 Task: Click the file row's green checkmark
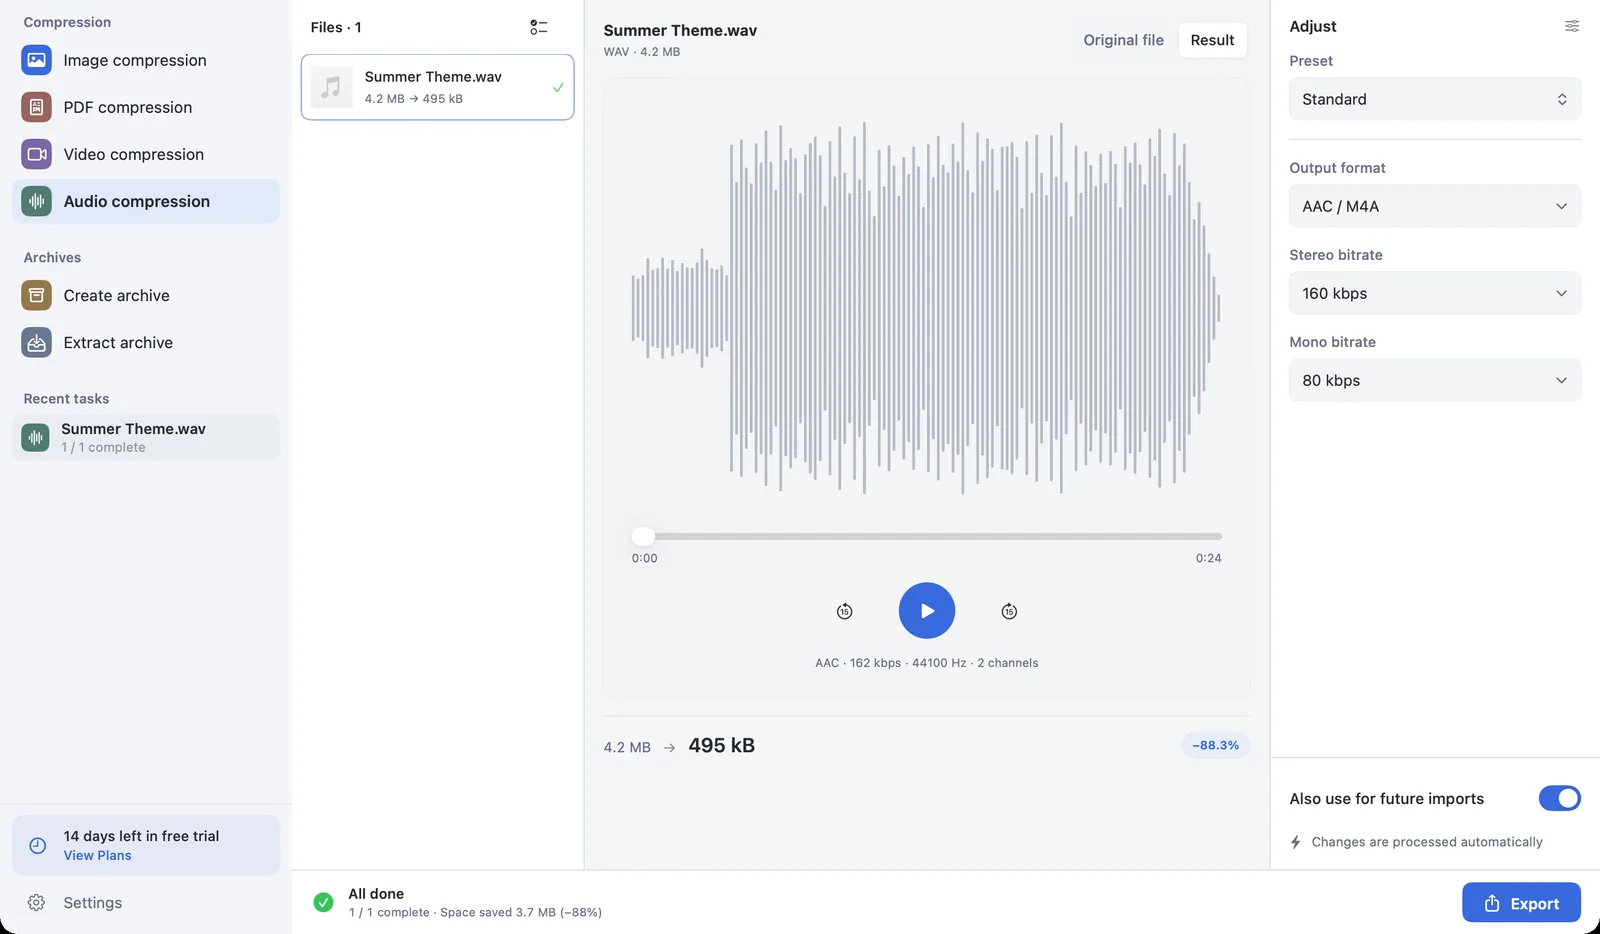pyautogui.click(x=558, y=87)
